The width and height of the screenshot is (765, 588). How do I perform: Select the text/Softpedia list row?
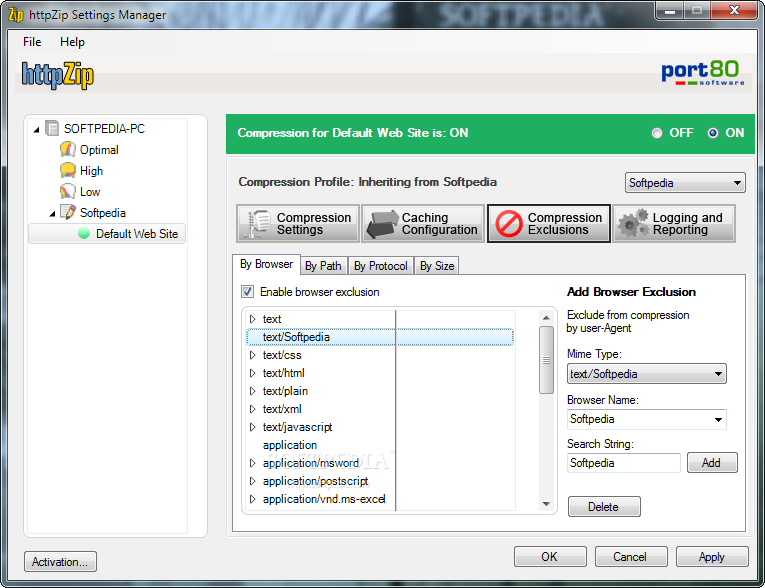point(381,337)
